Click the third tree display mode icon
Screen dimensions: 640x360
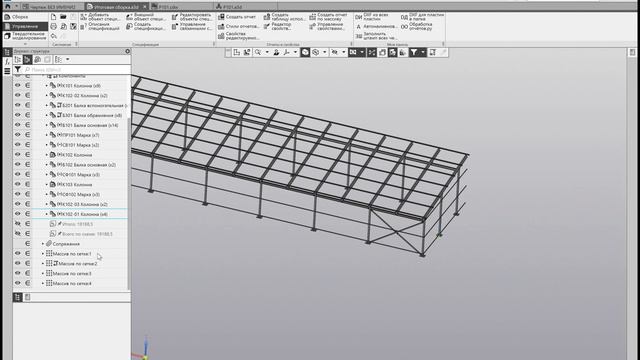click(38, 60)
